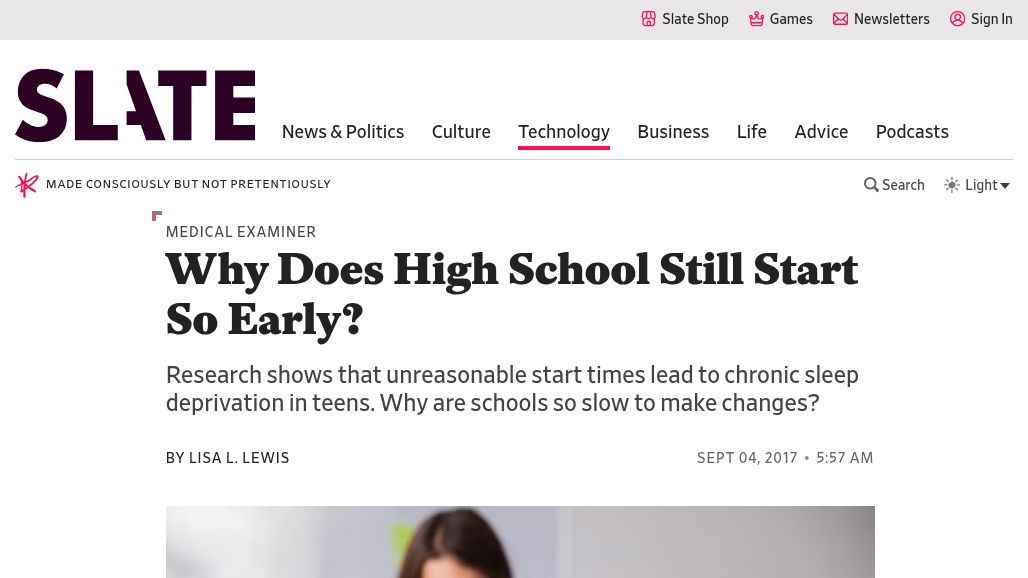Screen dimensions: 1028x578
Task: Click the Search magnifying glass icon
Action: 871,185
